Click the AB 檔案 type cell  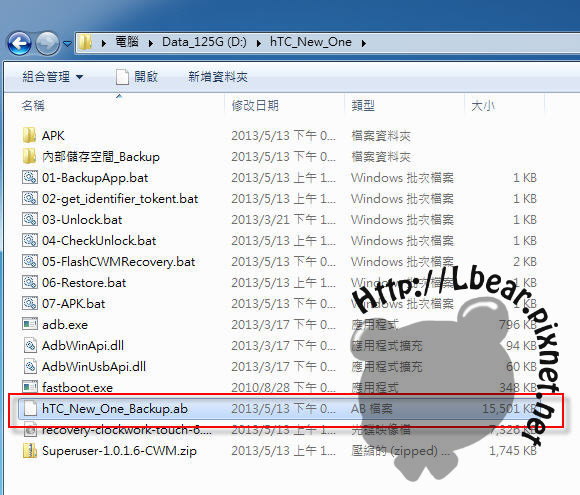(x=371, y=409)
